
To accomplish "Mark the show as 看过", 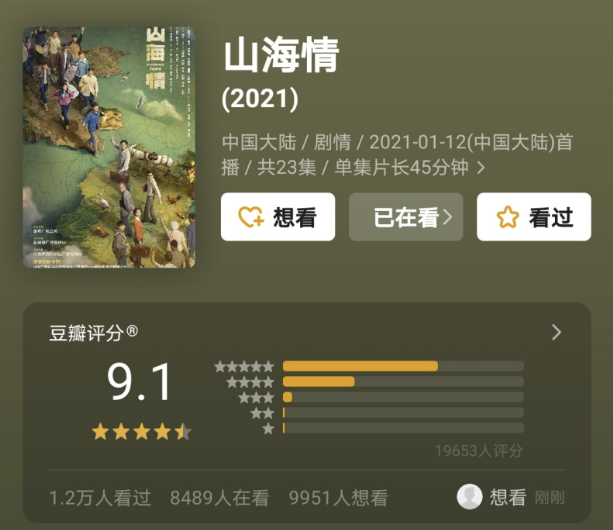I will (x=534, y=217).
